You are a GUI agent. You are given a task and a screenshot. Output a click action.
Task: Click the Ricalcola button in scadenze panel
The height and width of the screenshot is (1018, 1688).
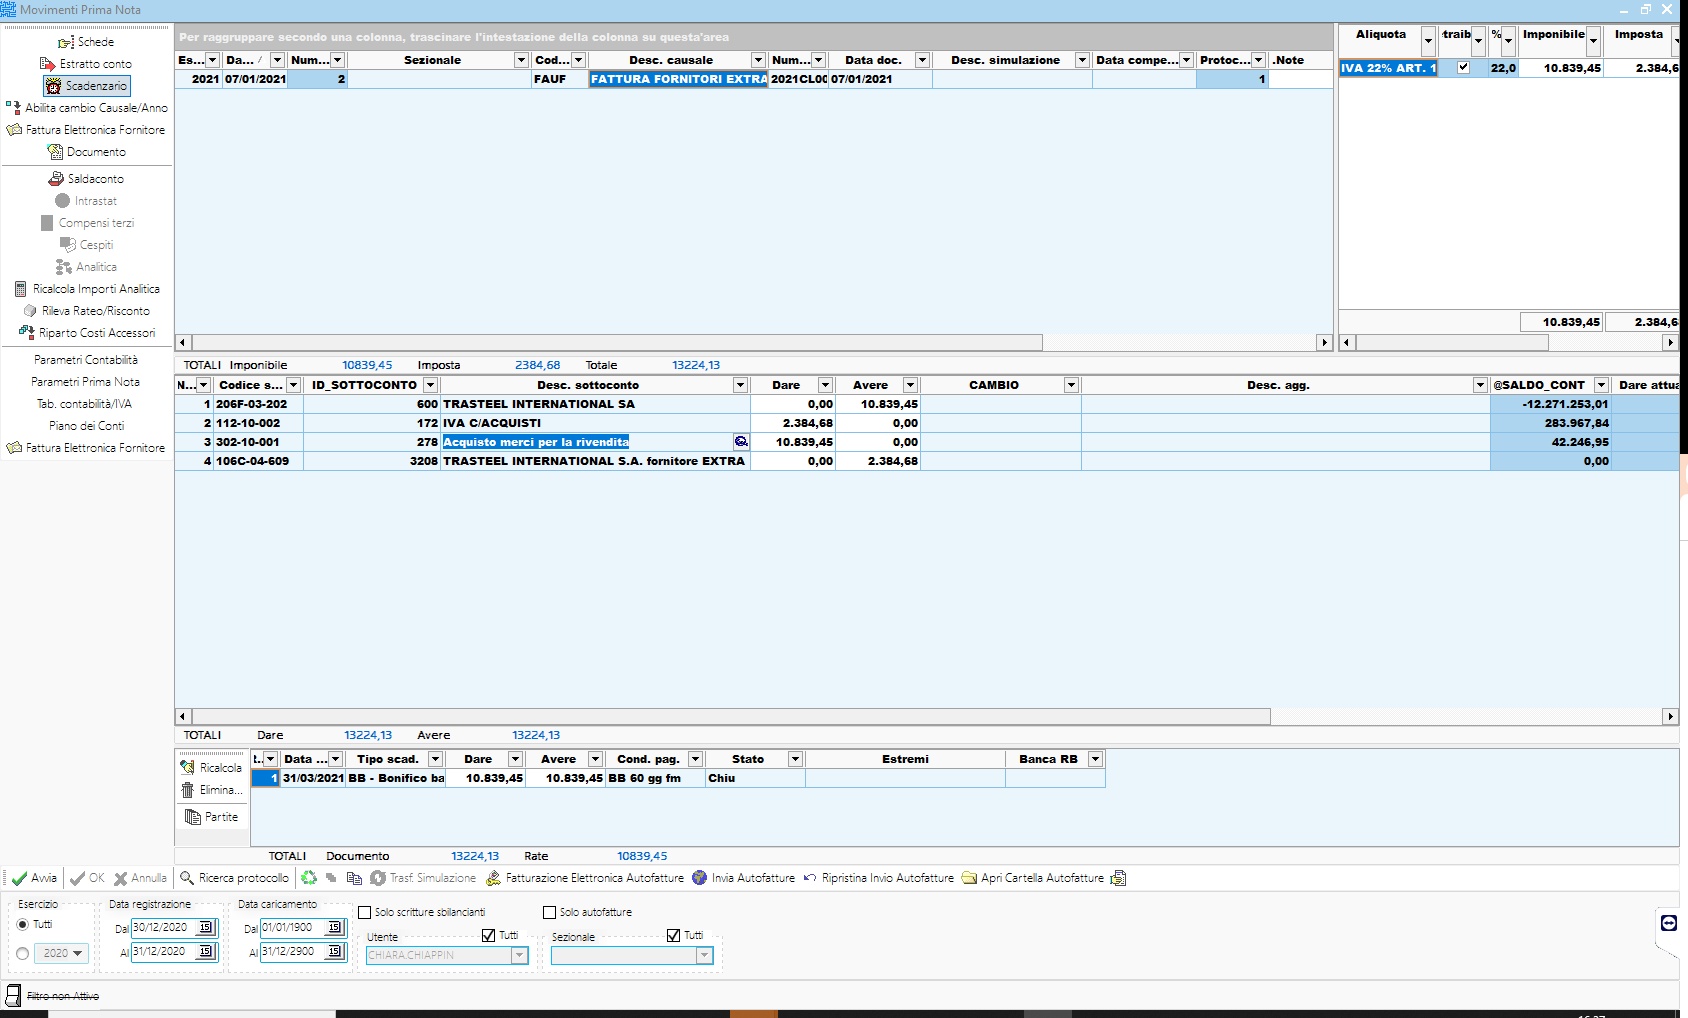211,767
